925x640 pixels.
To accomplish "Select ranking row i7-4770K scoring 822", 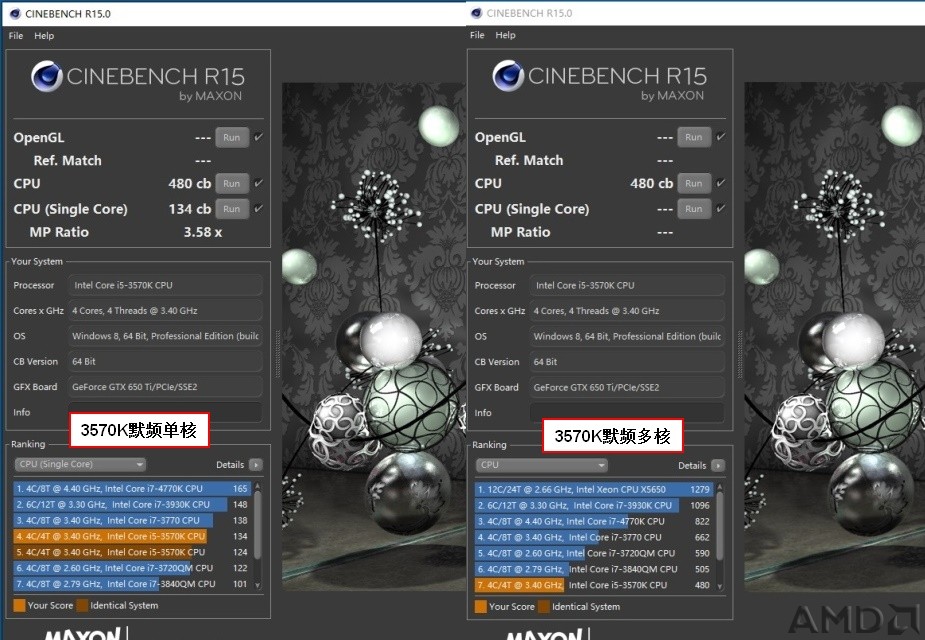I will [595, 521].
